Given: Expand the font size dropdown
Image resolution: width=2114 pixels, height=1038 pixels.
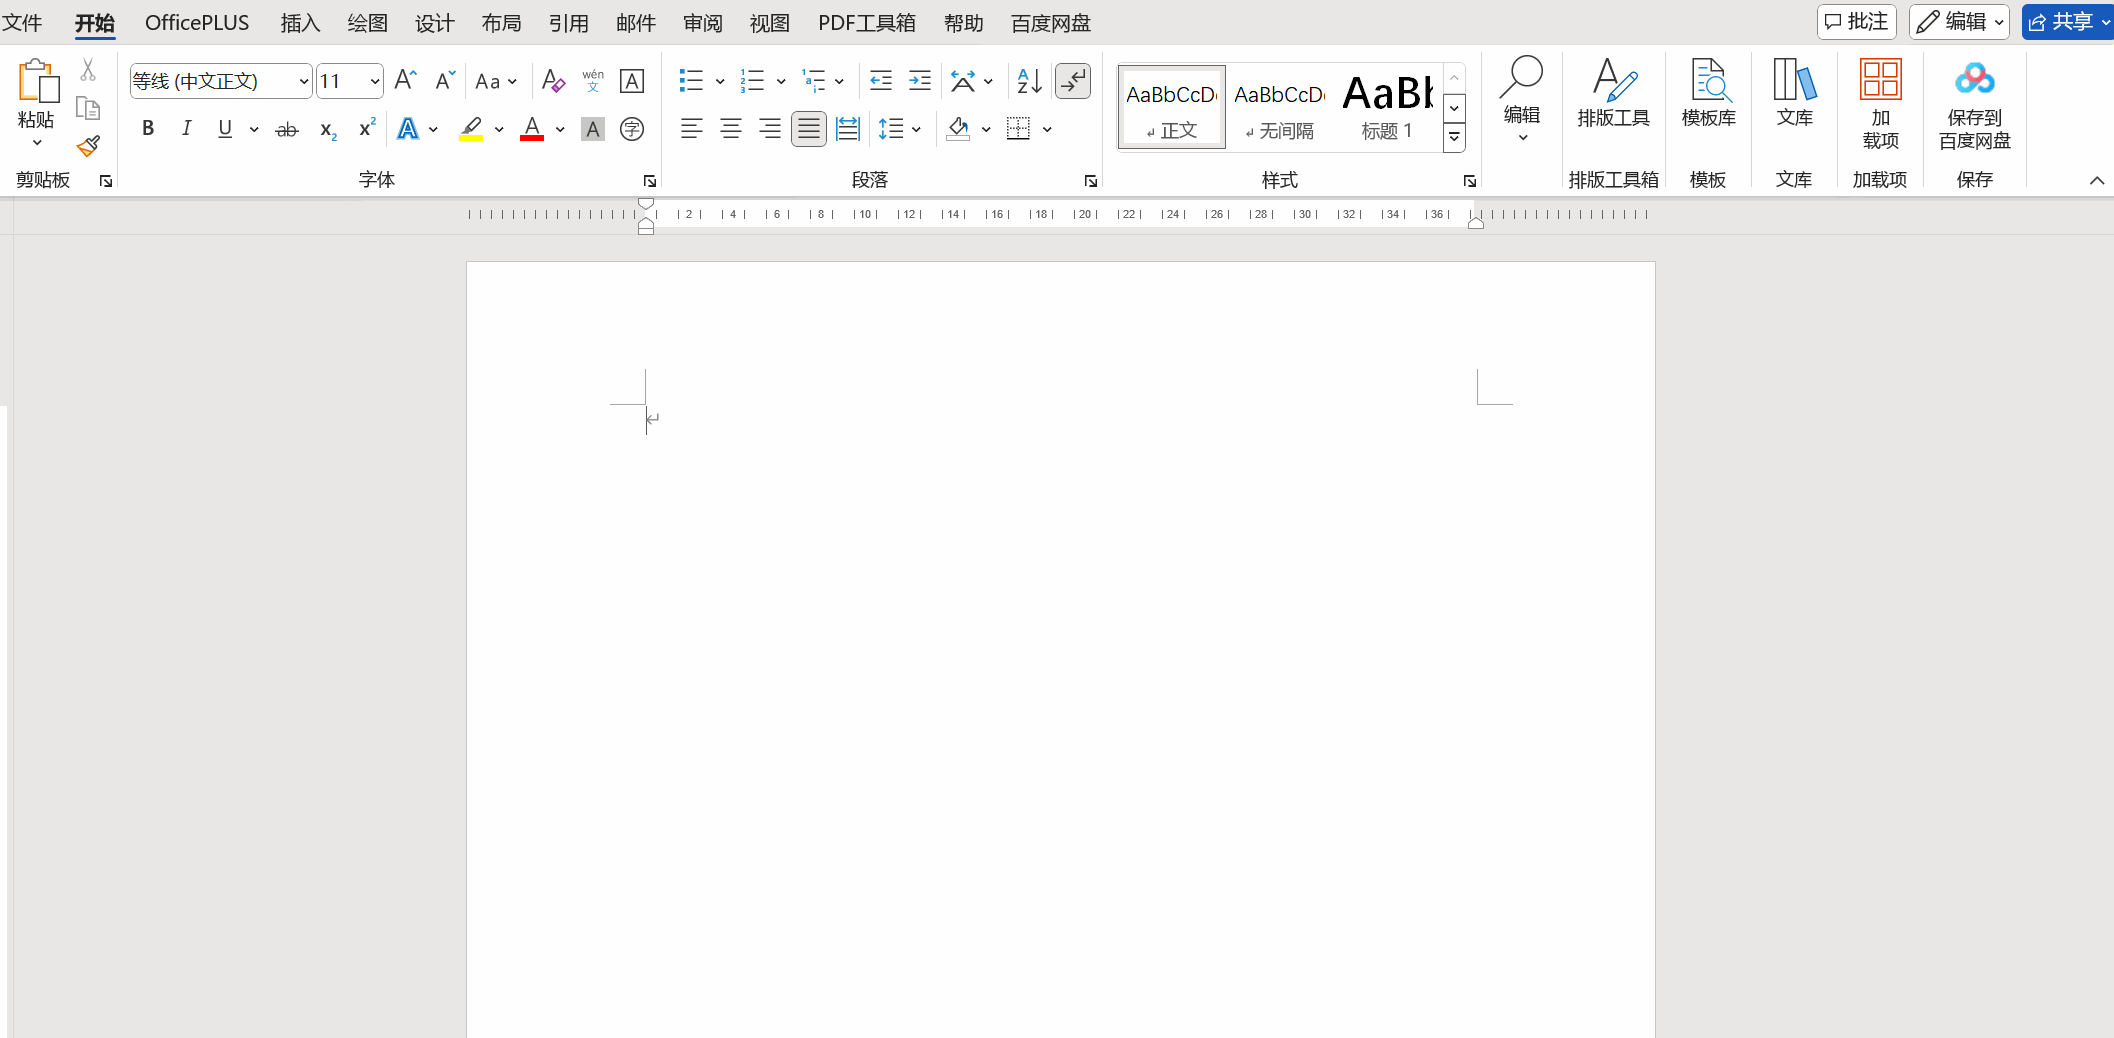Looking at the screenshot, I should [375, 81].
